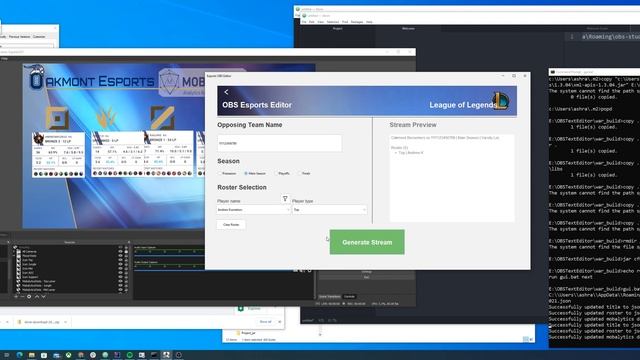The image size is (640, 360).
Task: Open the Packages menu in Atom window
Action: pyautogui.click(x=357, y=22)
